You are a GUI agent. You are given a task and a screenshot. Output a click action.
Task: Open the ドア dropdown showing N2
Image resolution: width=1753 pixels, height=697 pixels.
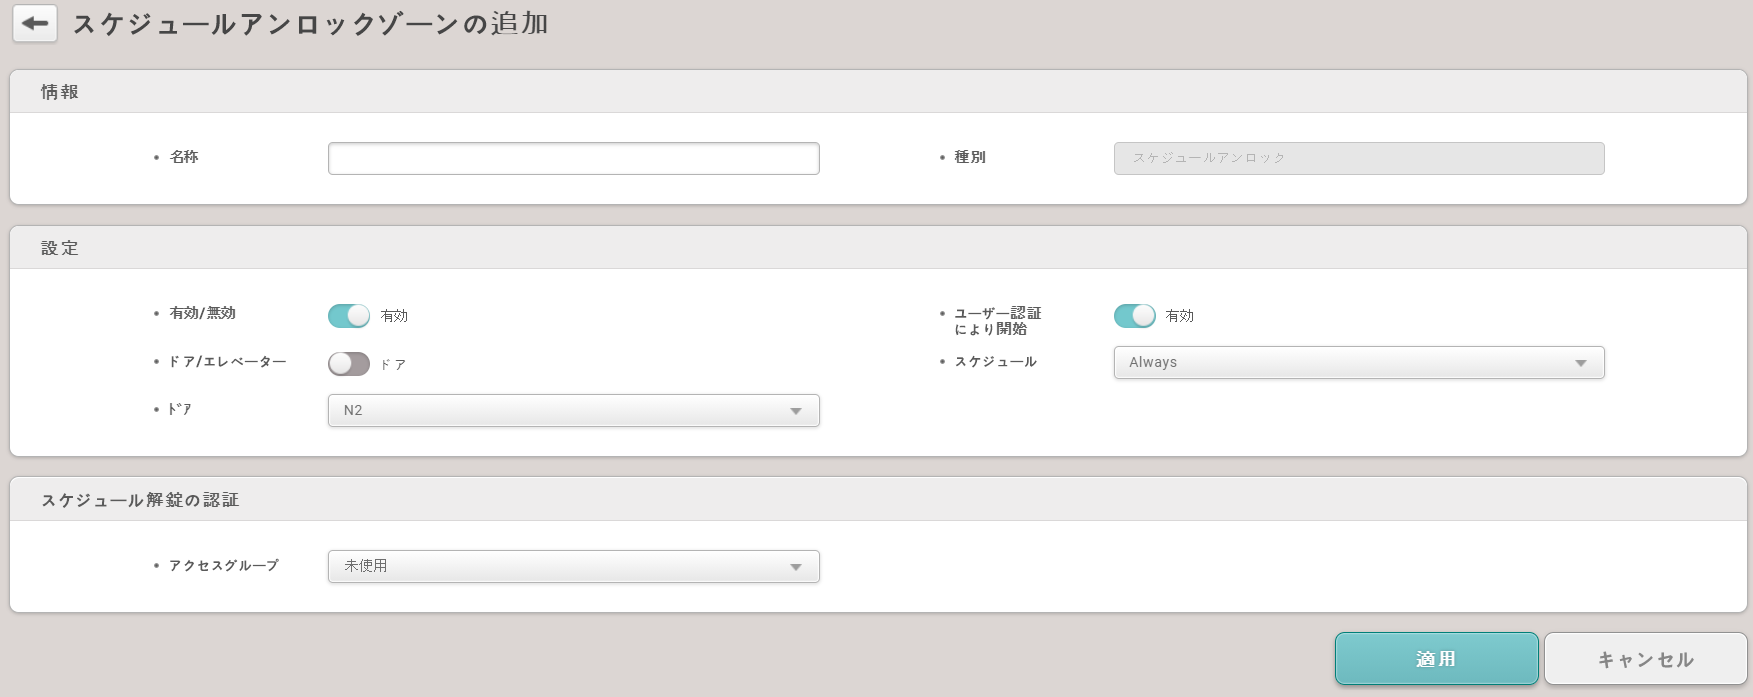coord(573,411)
